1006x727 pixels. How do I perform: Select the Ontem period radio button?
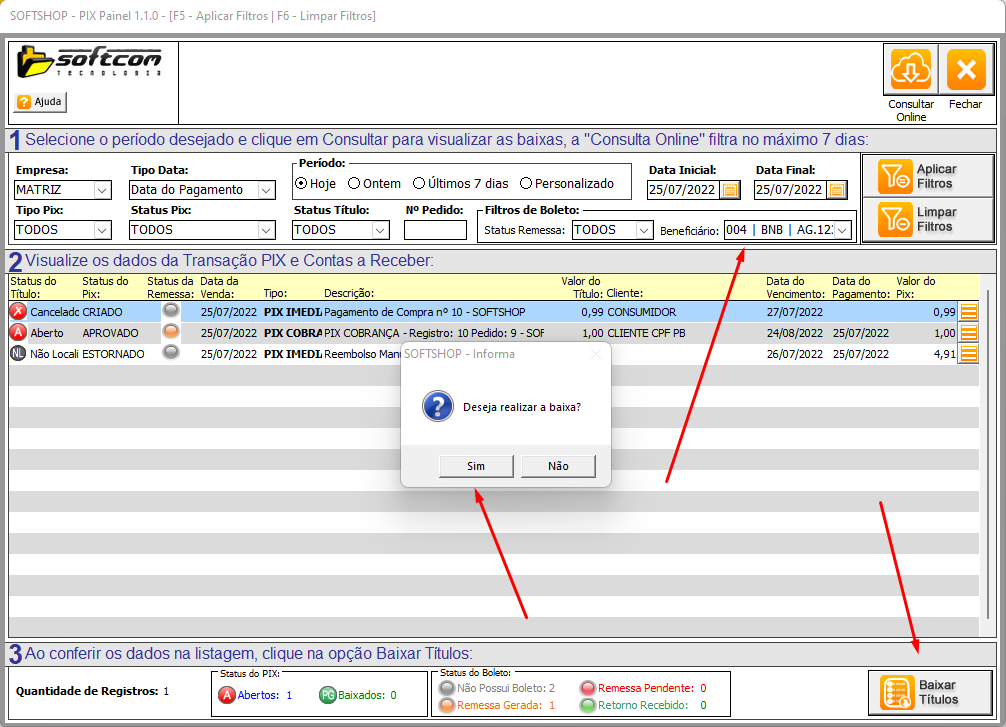pos(354,184)
